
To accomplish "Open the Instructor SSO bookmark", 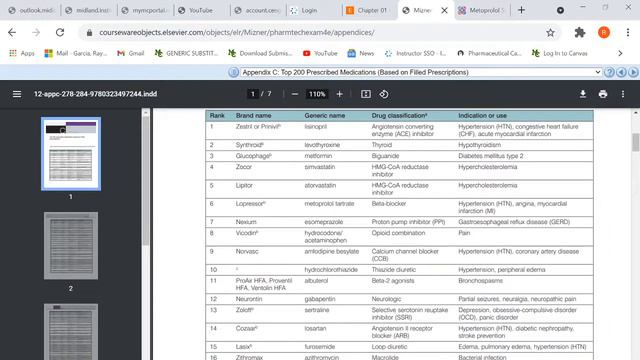I will tap(416, 53).
